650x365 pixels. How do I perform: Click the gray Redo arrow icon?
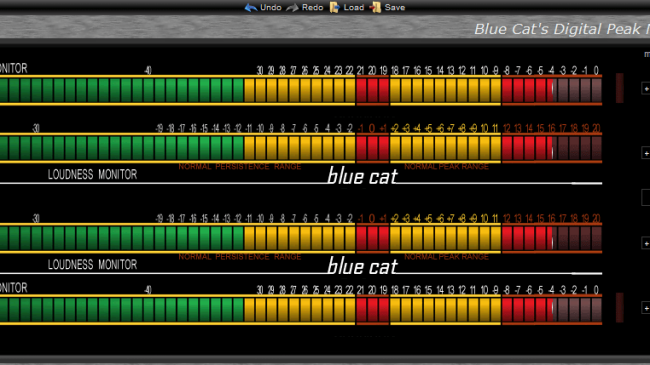click(293, 7)
